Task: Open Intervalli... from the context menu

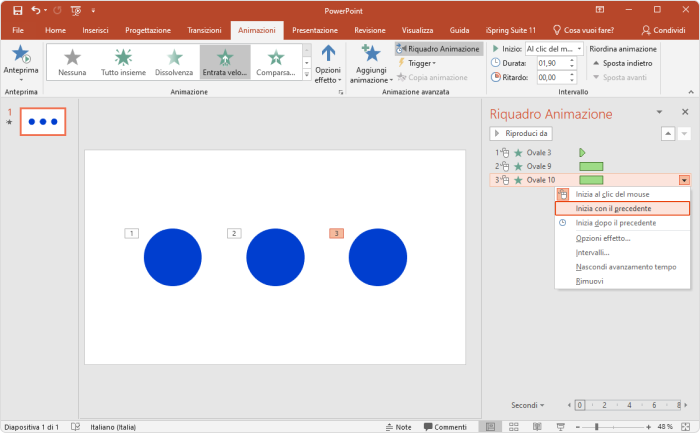Action: [x=622, y=253]
